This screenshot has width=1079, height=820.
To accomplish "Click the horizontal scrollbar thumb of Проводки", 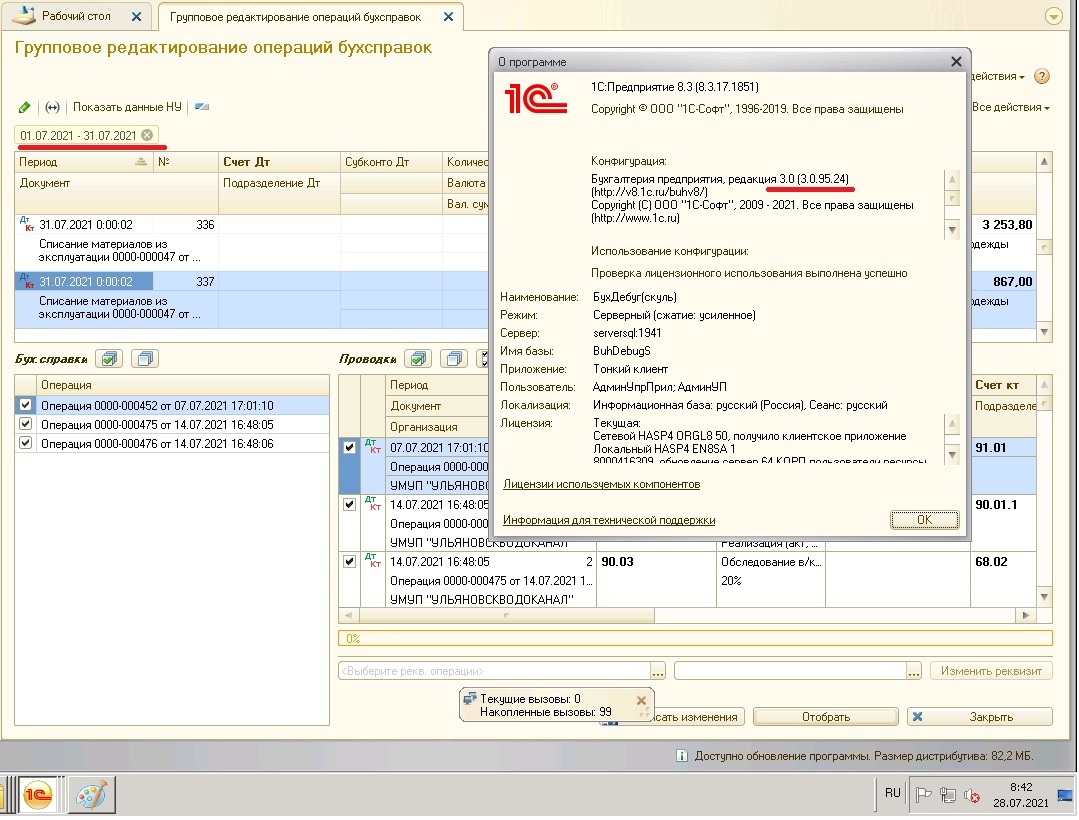I will click(506, 615).
